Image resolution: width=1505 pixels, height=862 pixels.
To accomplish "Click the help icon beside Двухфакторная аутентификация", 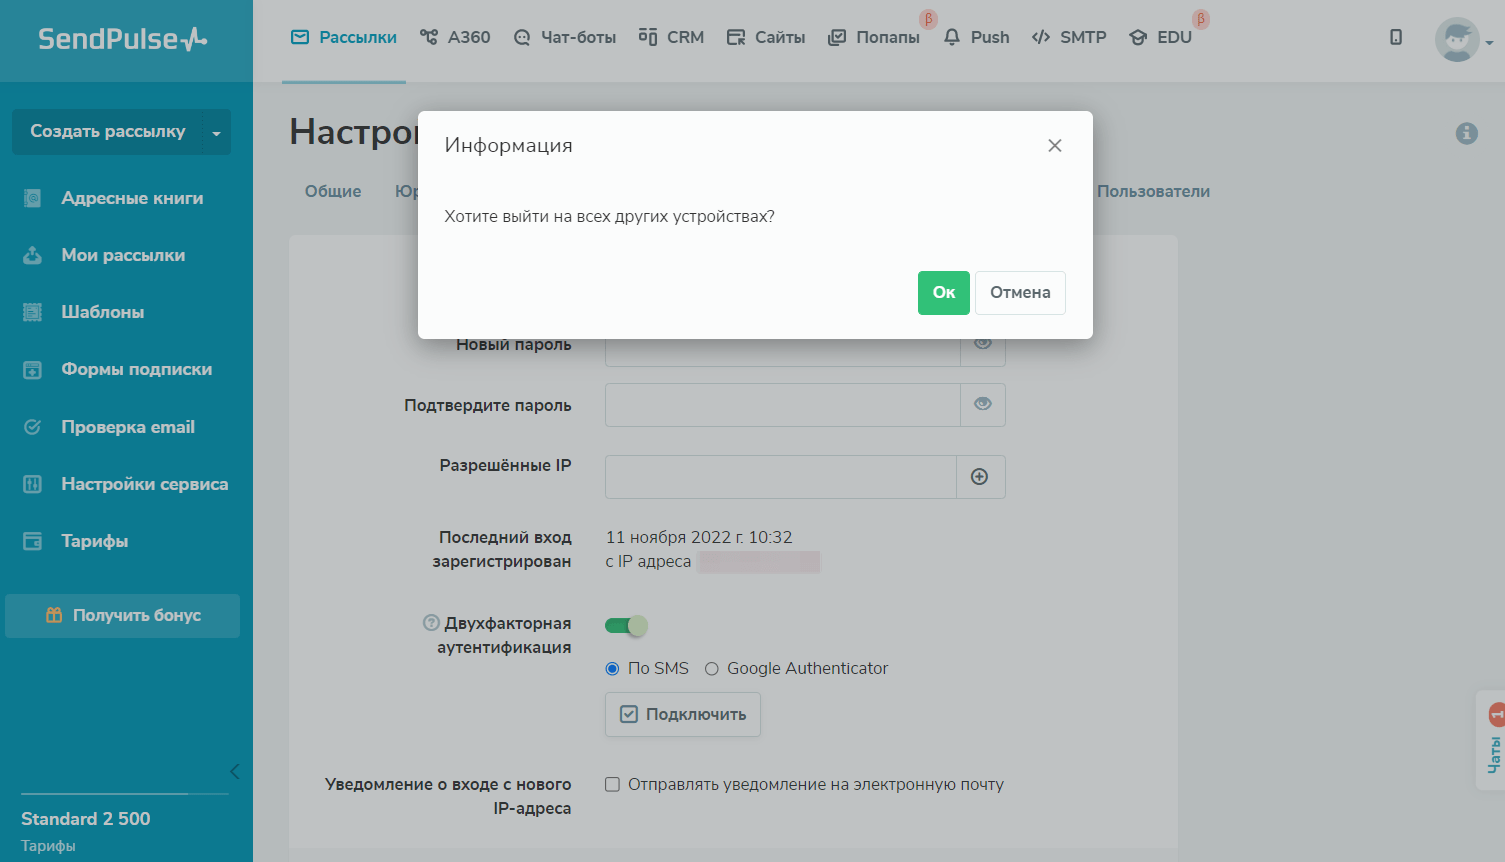I will [431, 623].
